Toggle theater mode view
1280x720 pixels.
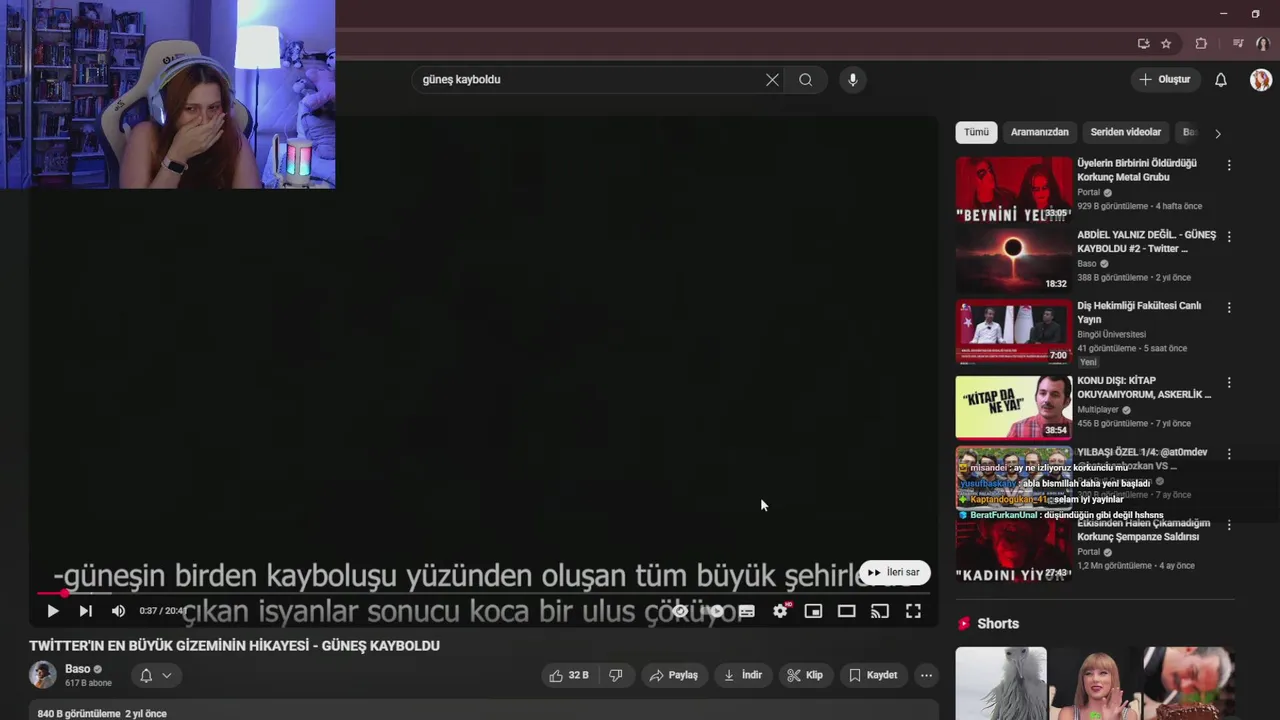click(x=847, y=611)
